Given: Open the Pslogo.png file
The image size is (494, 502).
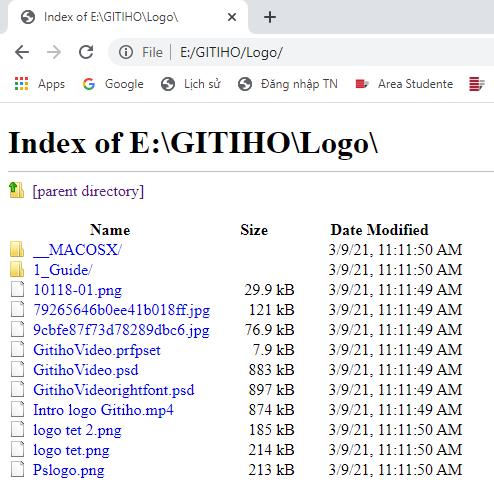Looking at the screenshot, I should click(69, 470).
